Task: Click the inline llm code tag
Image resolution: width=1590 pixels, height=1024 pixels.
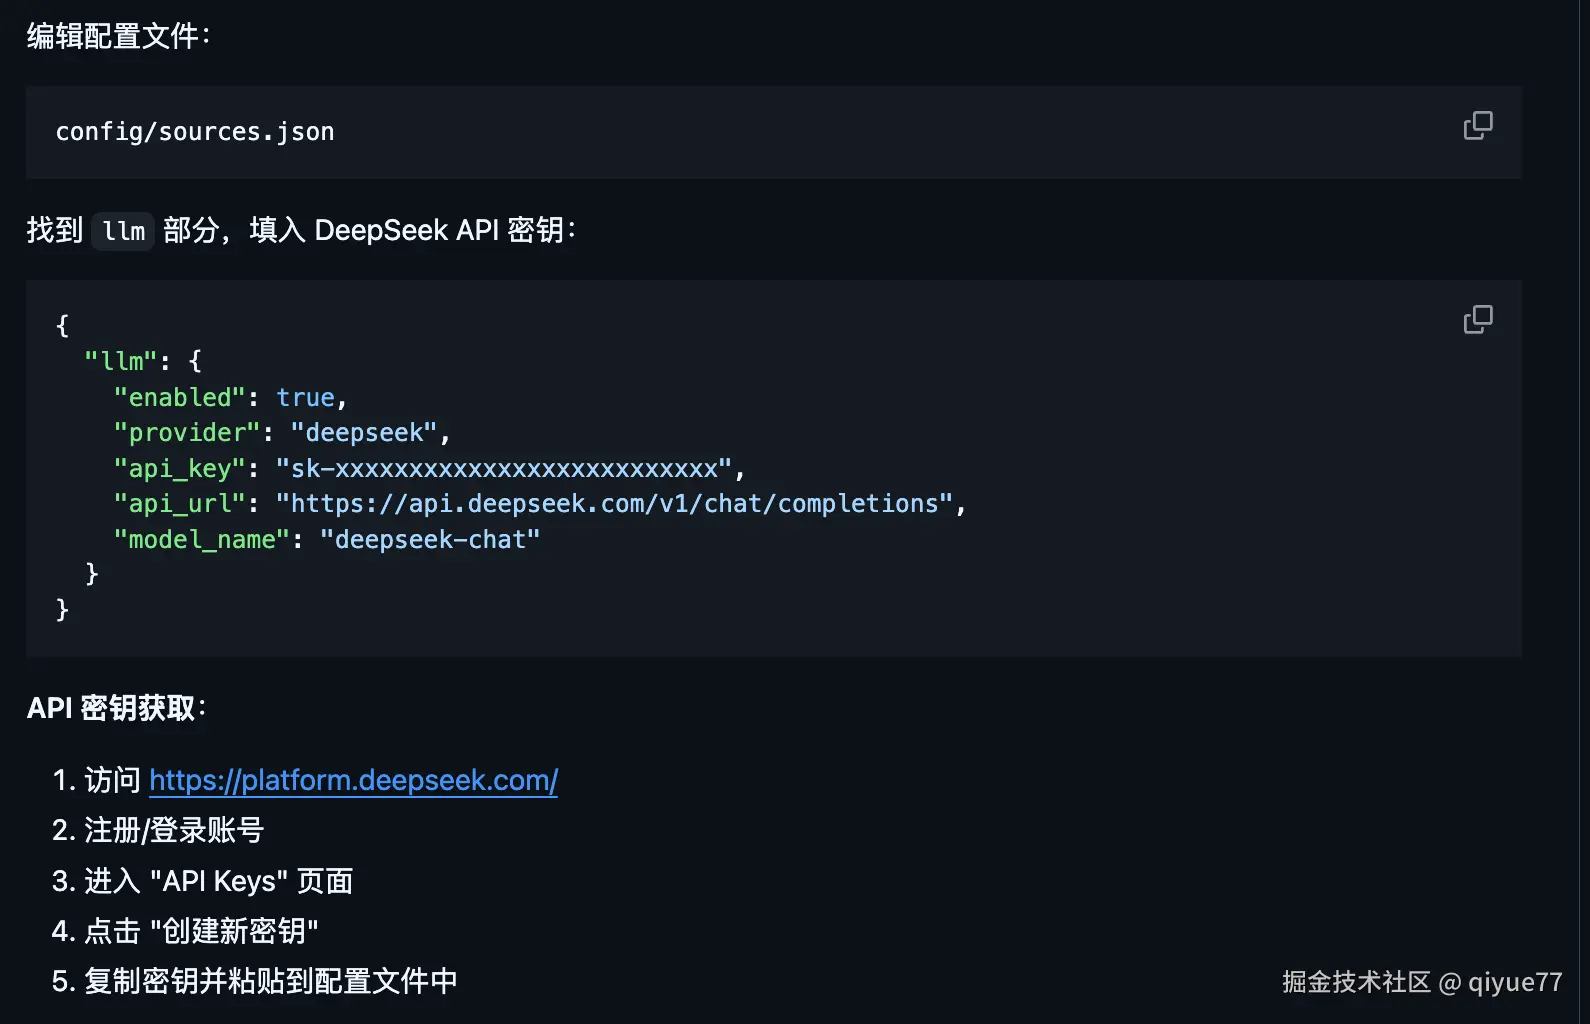Action: point(123,231)
